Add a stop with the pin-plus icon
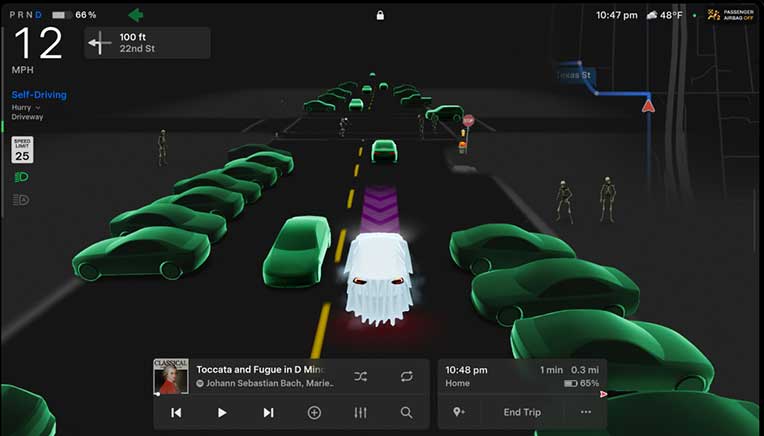This screenshot has height=436, width=764. coord(458,412)
